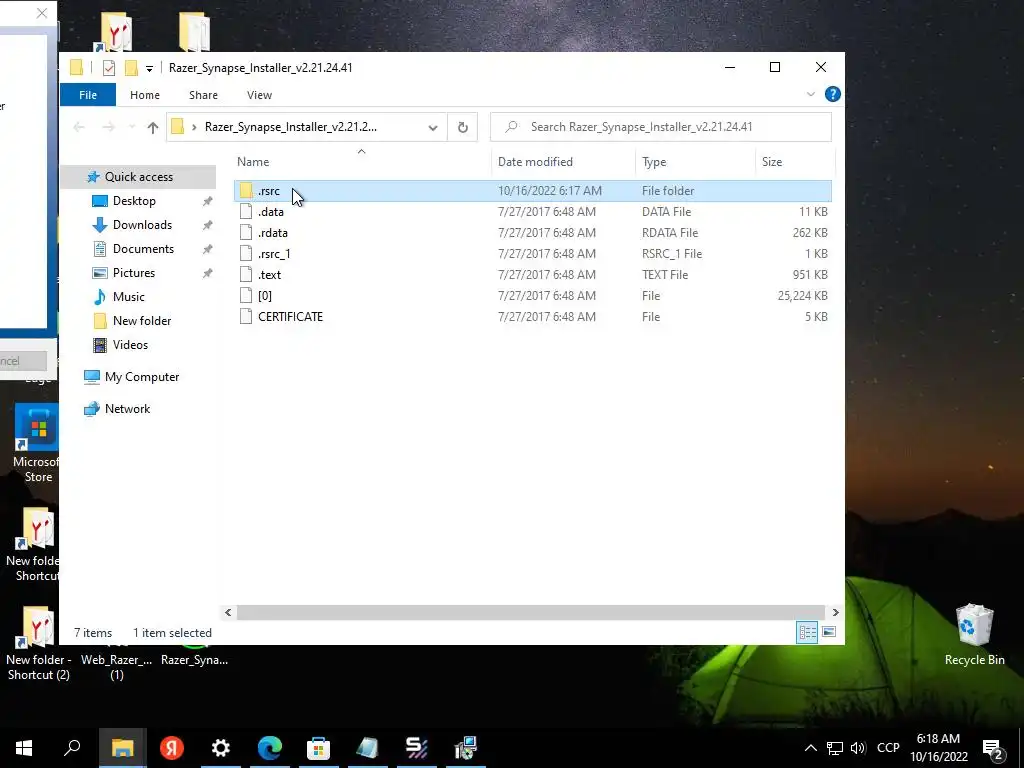Sort files by Name column
The width and height of the screenshot is (1024, 768).
pos(253,161)
